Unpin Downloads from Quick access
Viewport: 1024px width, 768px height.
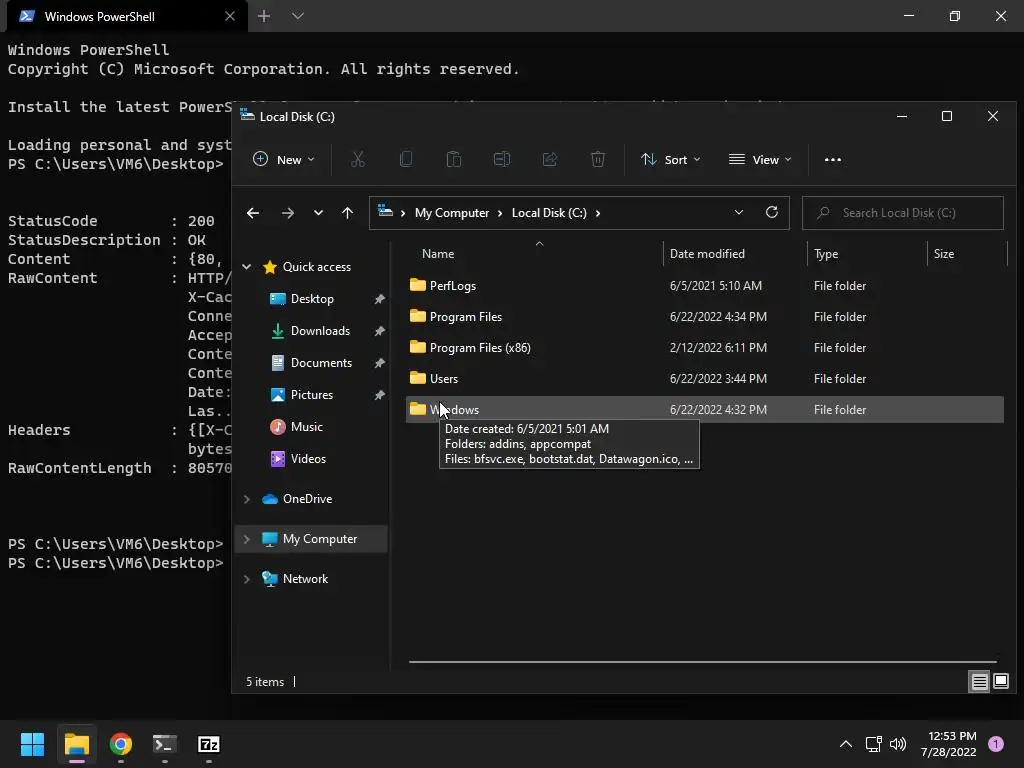379,331
